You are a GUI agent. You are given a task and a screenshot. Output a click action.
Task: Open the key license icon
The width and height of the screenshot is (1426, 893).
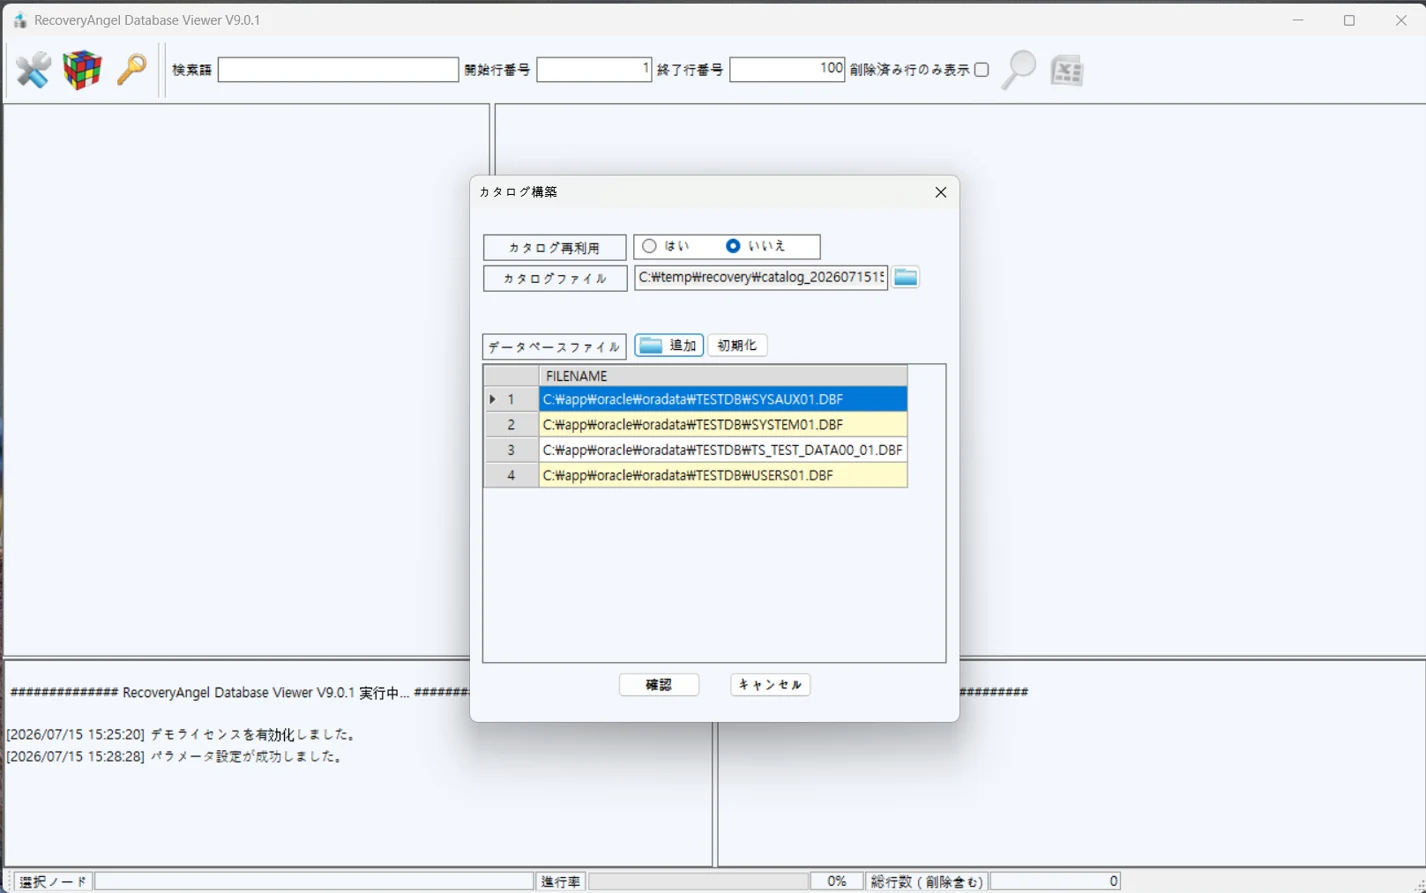click(131, 70)
